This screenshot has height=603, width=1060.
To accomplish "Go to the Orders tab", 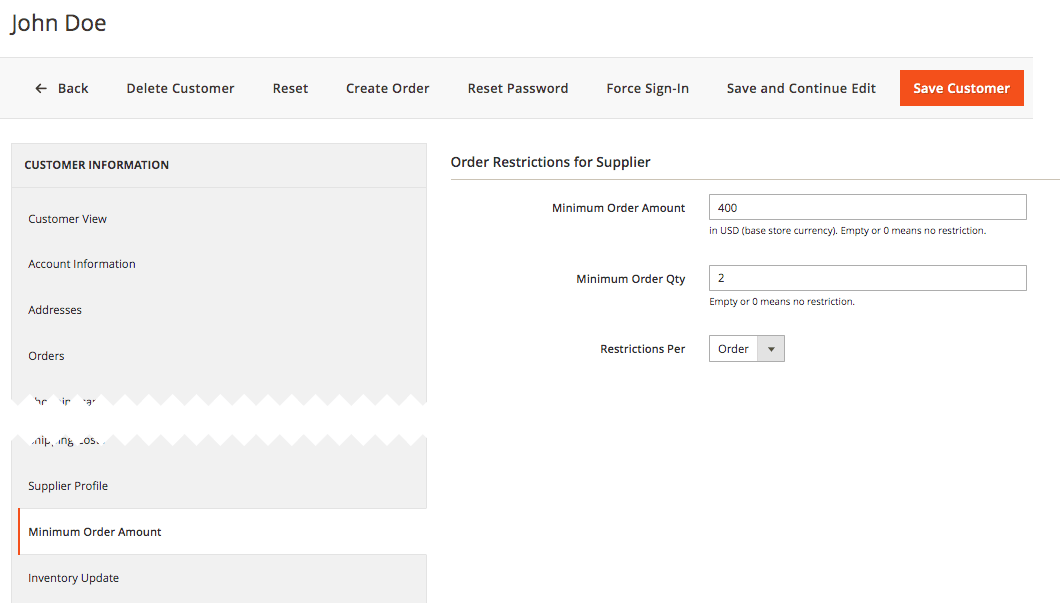I will point(46,356).
